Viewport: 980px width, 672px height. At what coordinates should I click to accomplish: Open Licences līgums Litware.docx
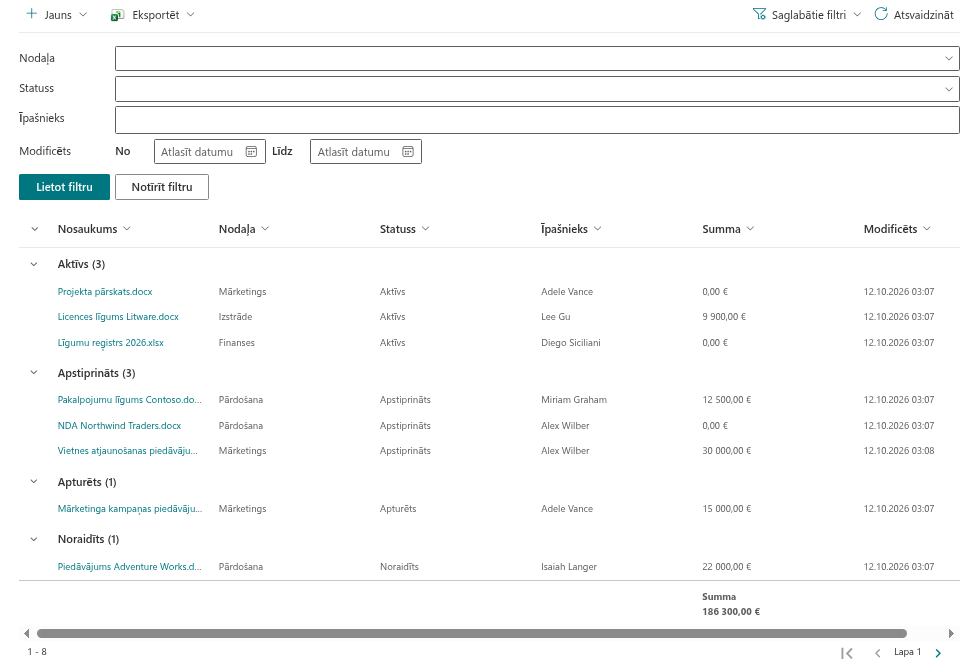(118, 317)
